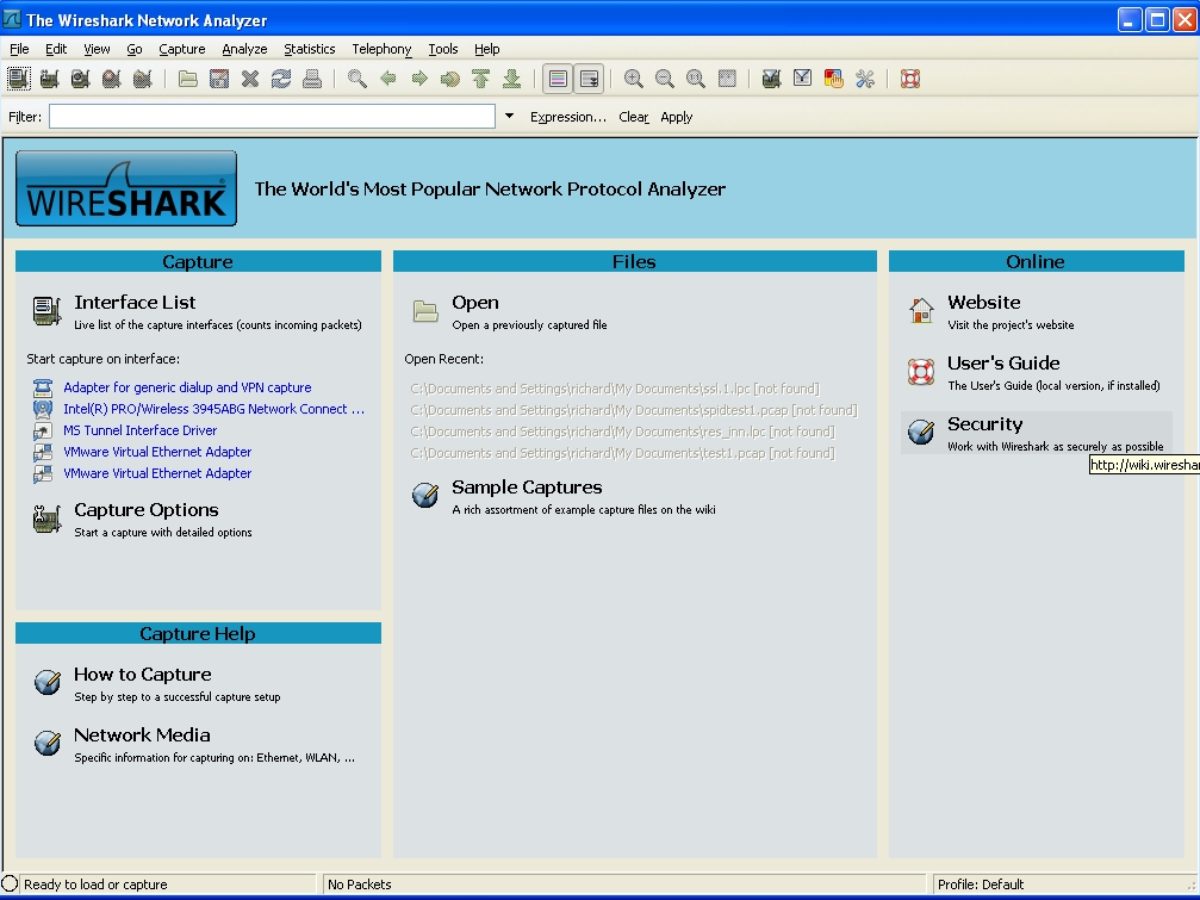Image resolution: width=1200 pixels, height=900 pixels.
Task: Open the Edit menu
Action: [x=56, y=49]
